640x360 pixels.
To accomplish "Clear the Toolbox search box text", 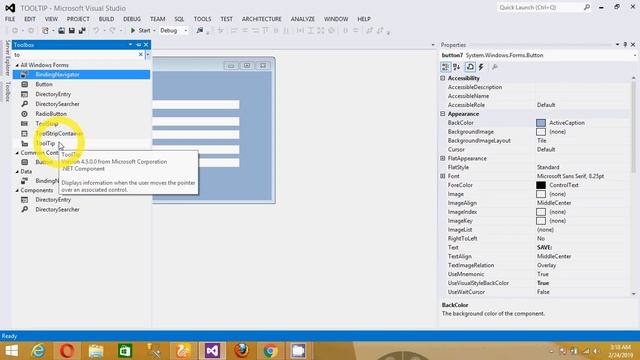I will 141,54.
